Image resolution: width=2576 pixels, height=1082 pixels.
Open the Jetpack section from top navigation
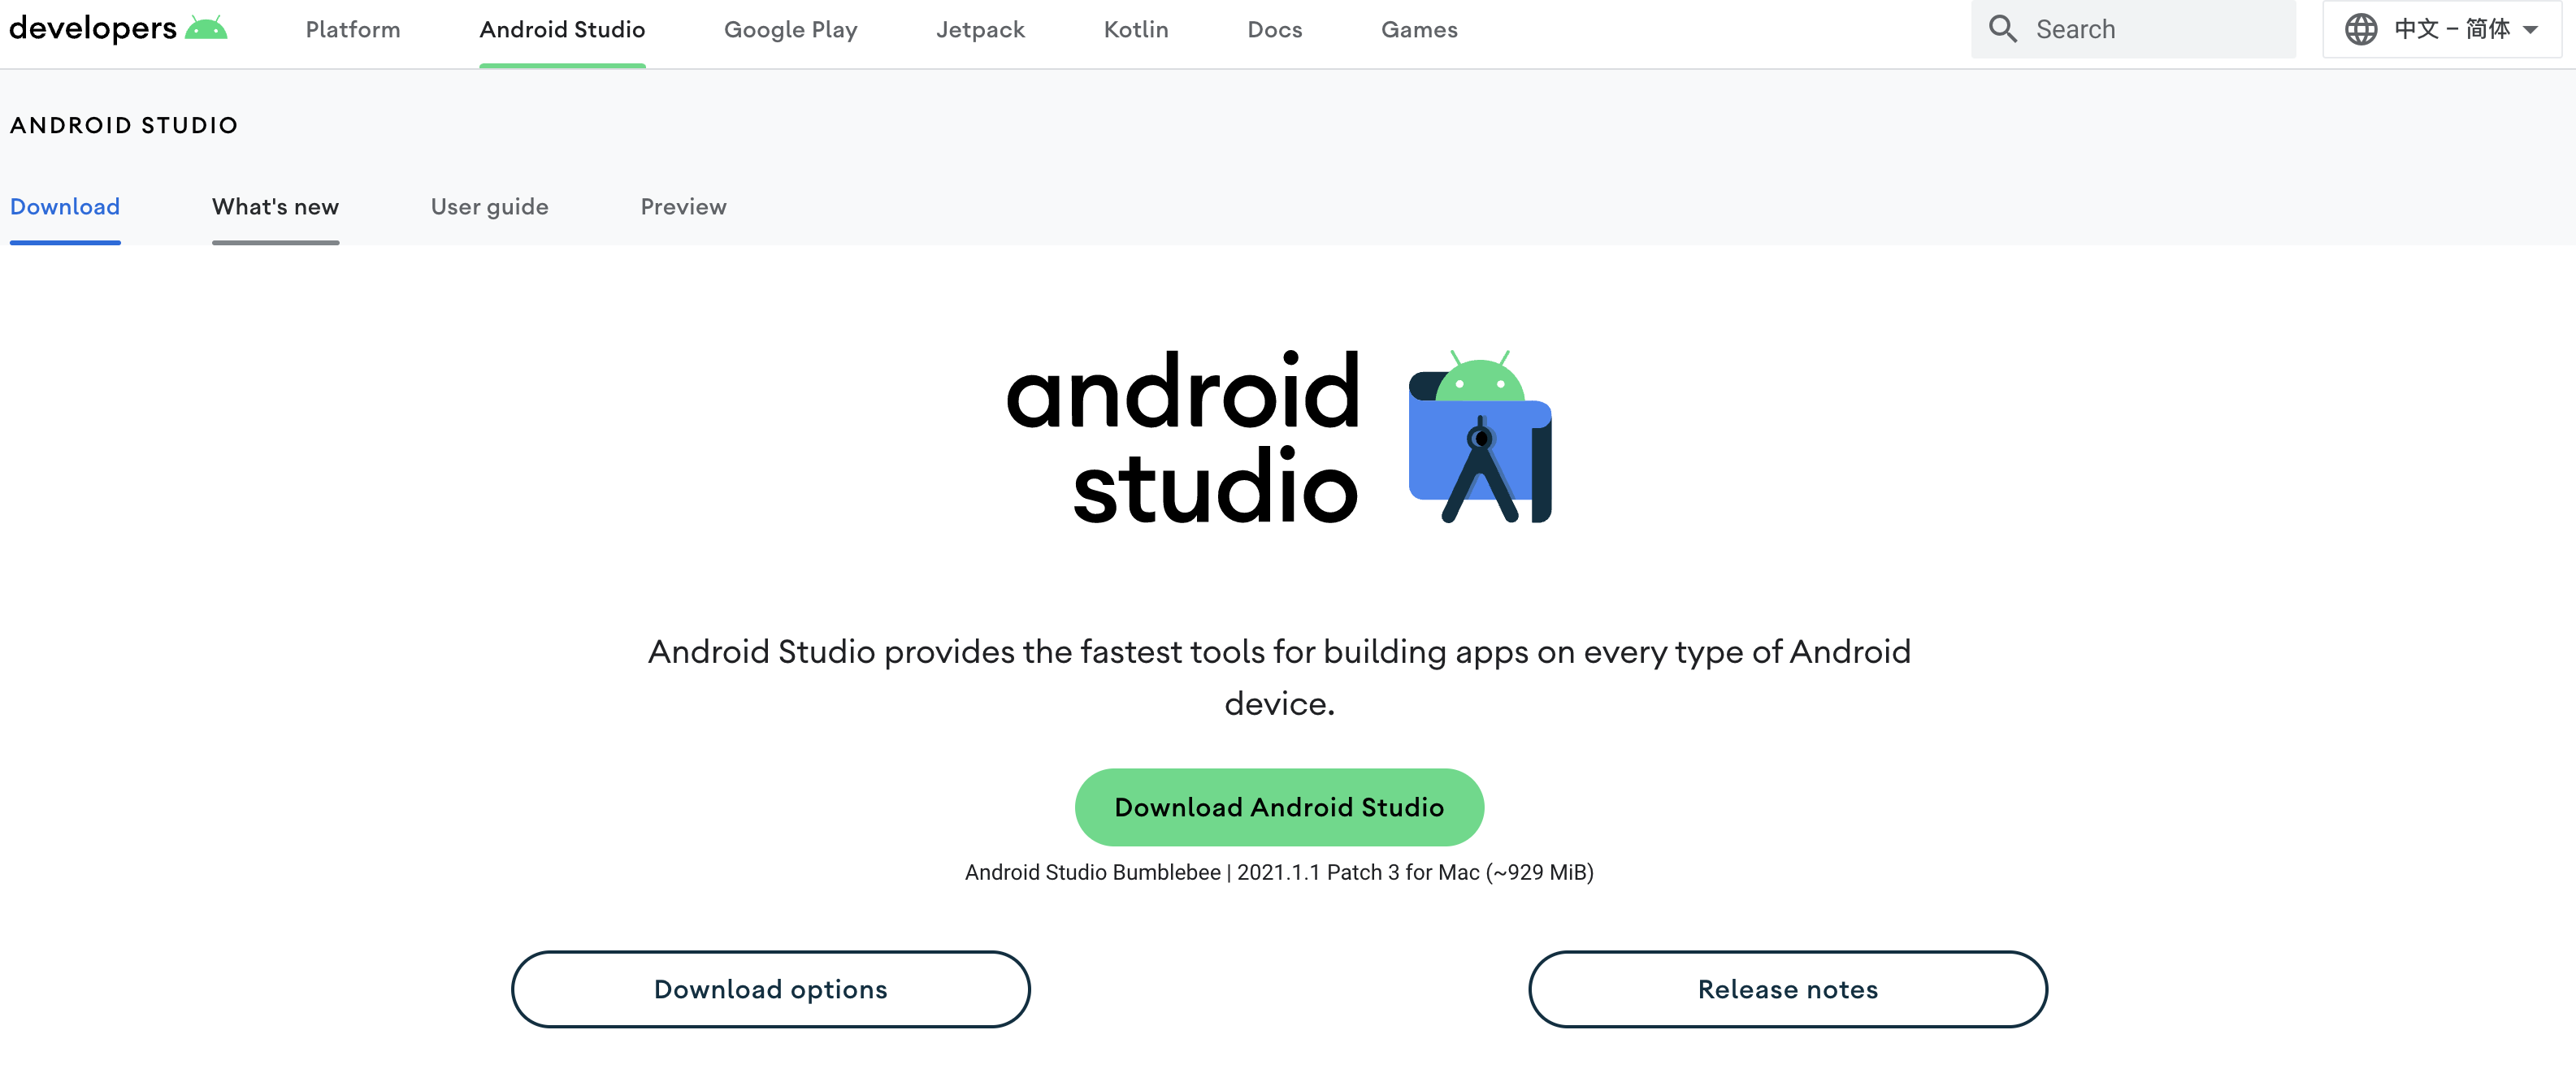pyautogui.click(x=981, y=29)
